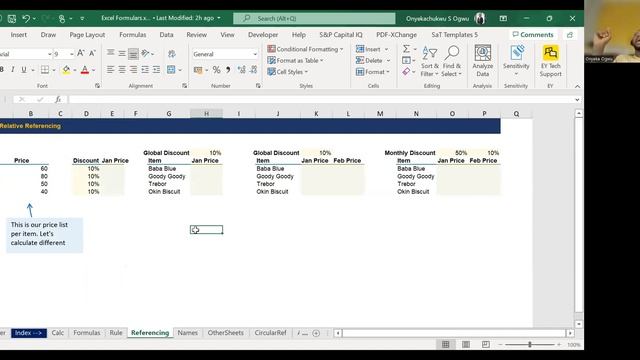Open the Formulas ribbon tab
Viewport: 640px width, 360px height.
coord(133,35)
